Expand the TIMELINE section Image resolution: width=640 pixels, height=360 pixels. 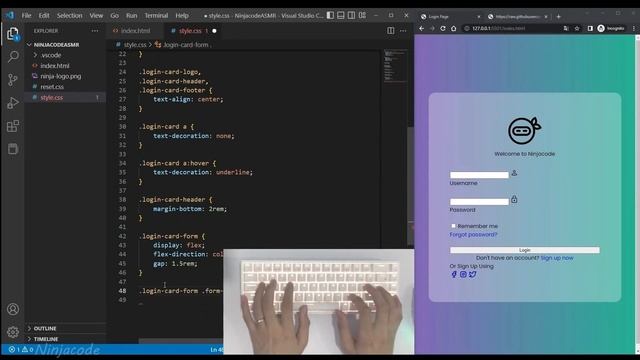click(42, 339)
